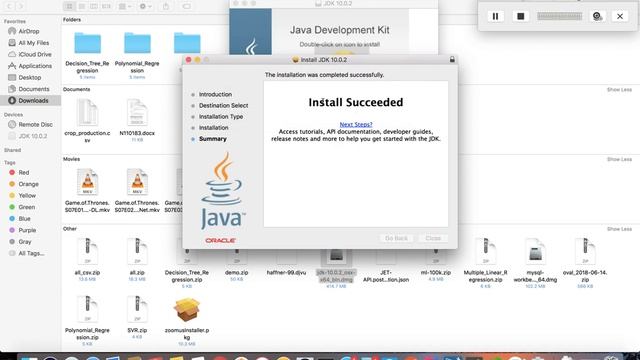The width and height of the screenshot is (640, 360).
Task: Open Finder action gear menu
Action: tap(146, 6)
